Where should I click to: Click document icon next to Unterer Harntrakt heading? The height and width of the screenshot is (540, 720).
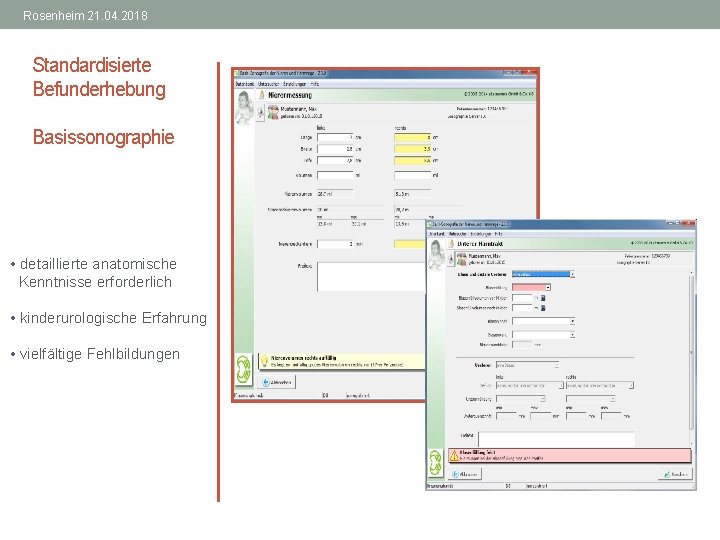(x=451, y=244)
